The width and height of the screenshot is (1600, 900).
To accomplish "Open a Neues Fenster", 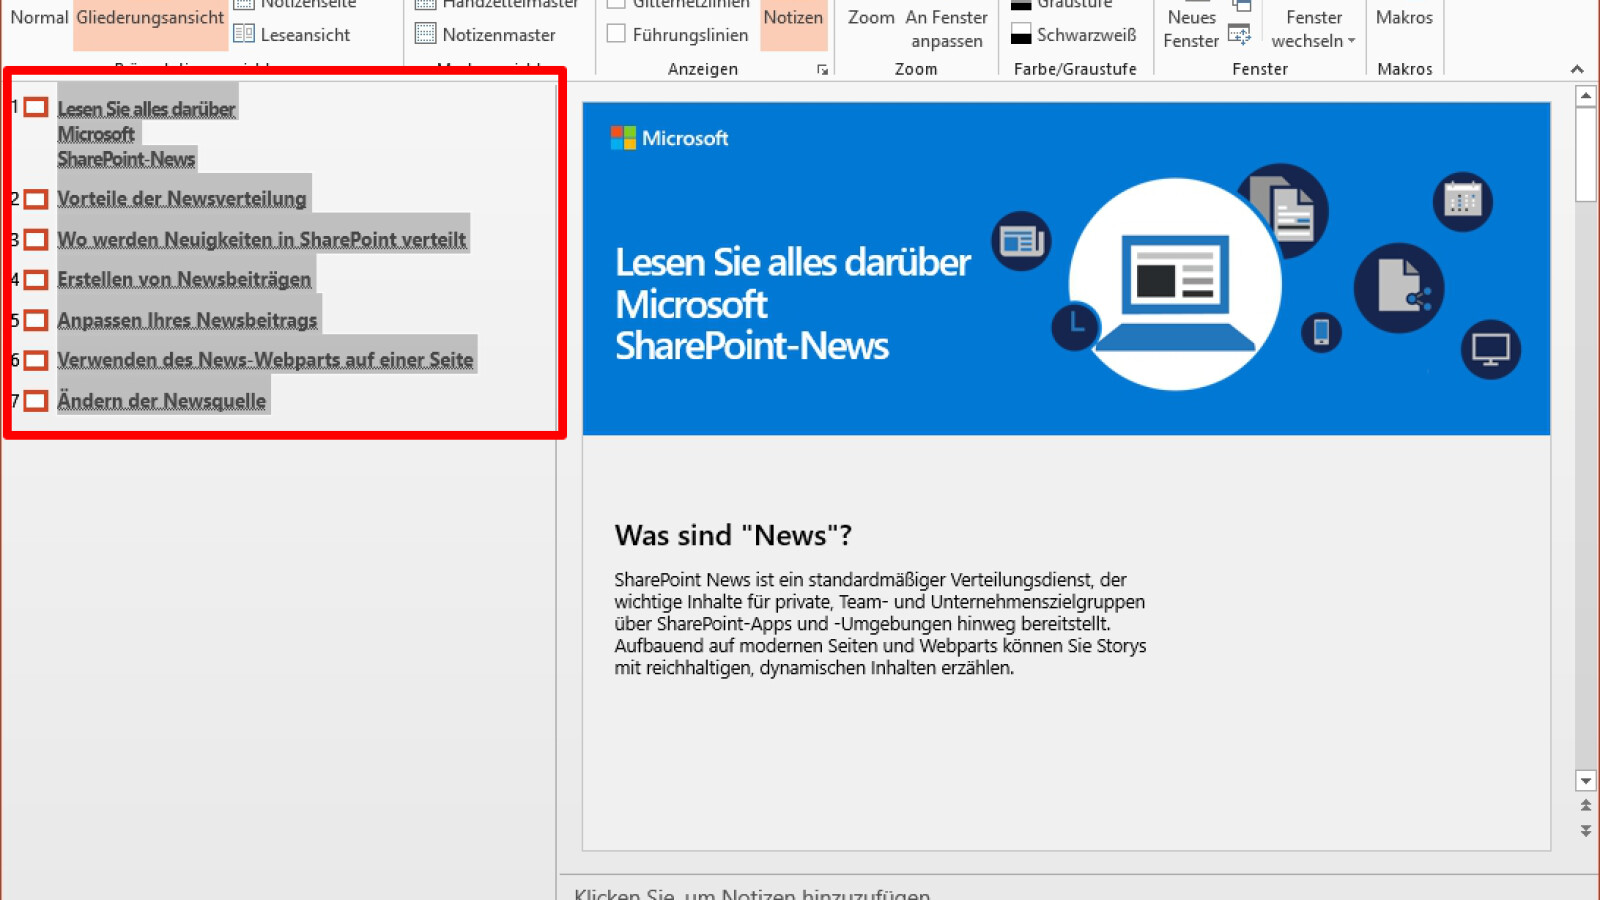I will tap(1191, 28).
